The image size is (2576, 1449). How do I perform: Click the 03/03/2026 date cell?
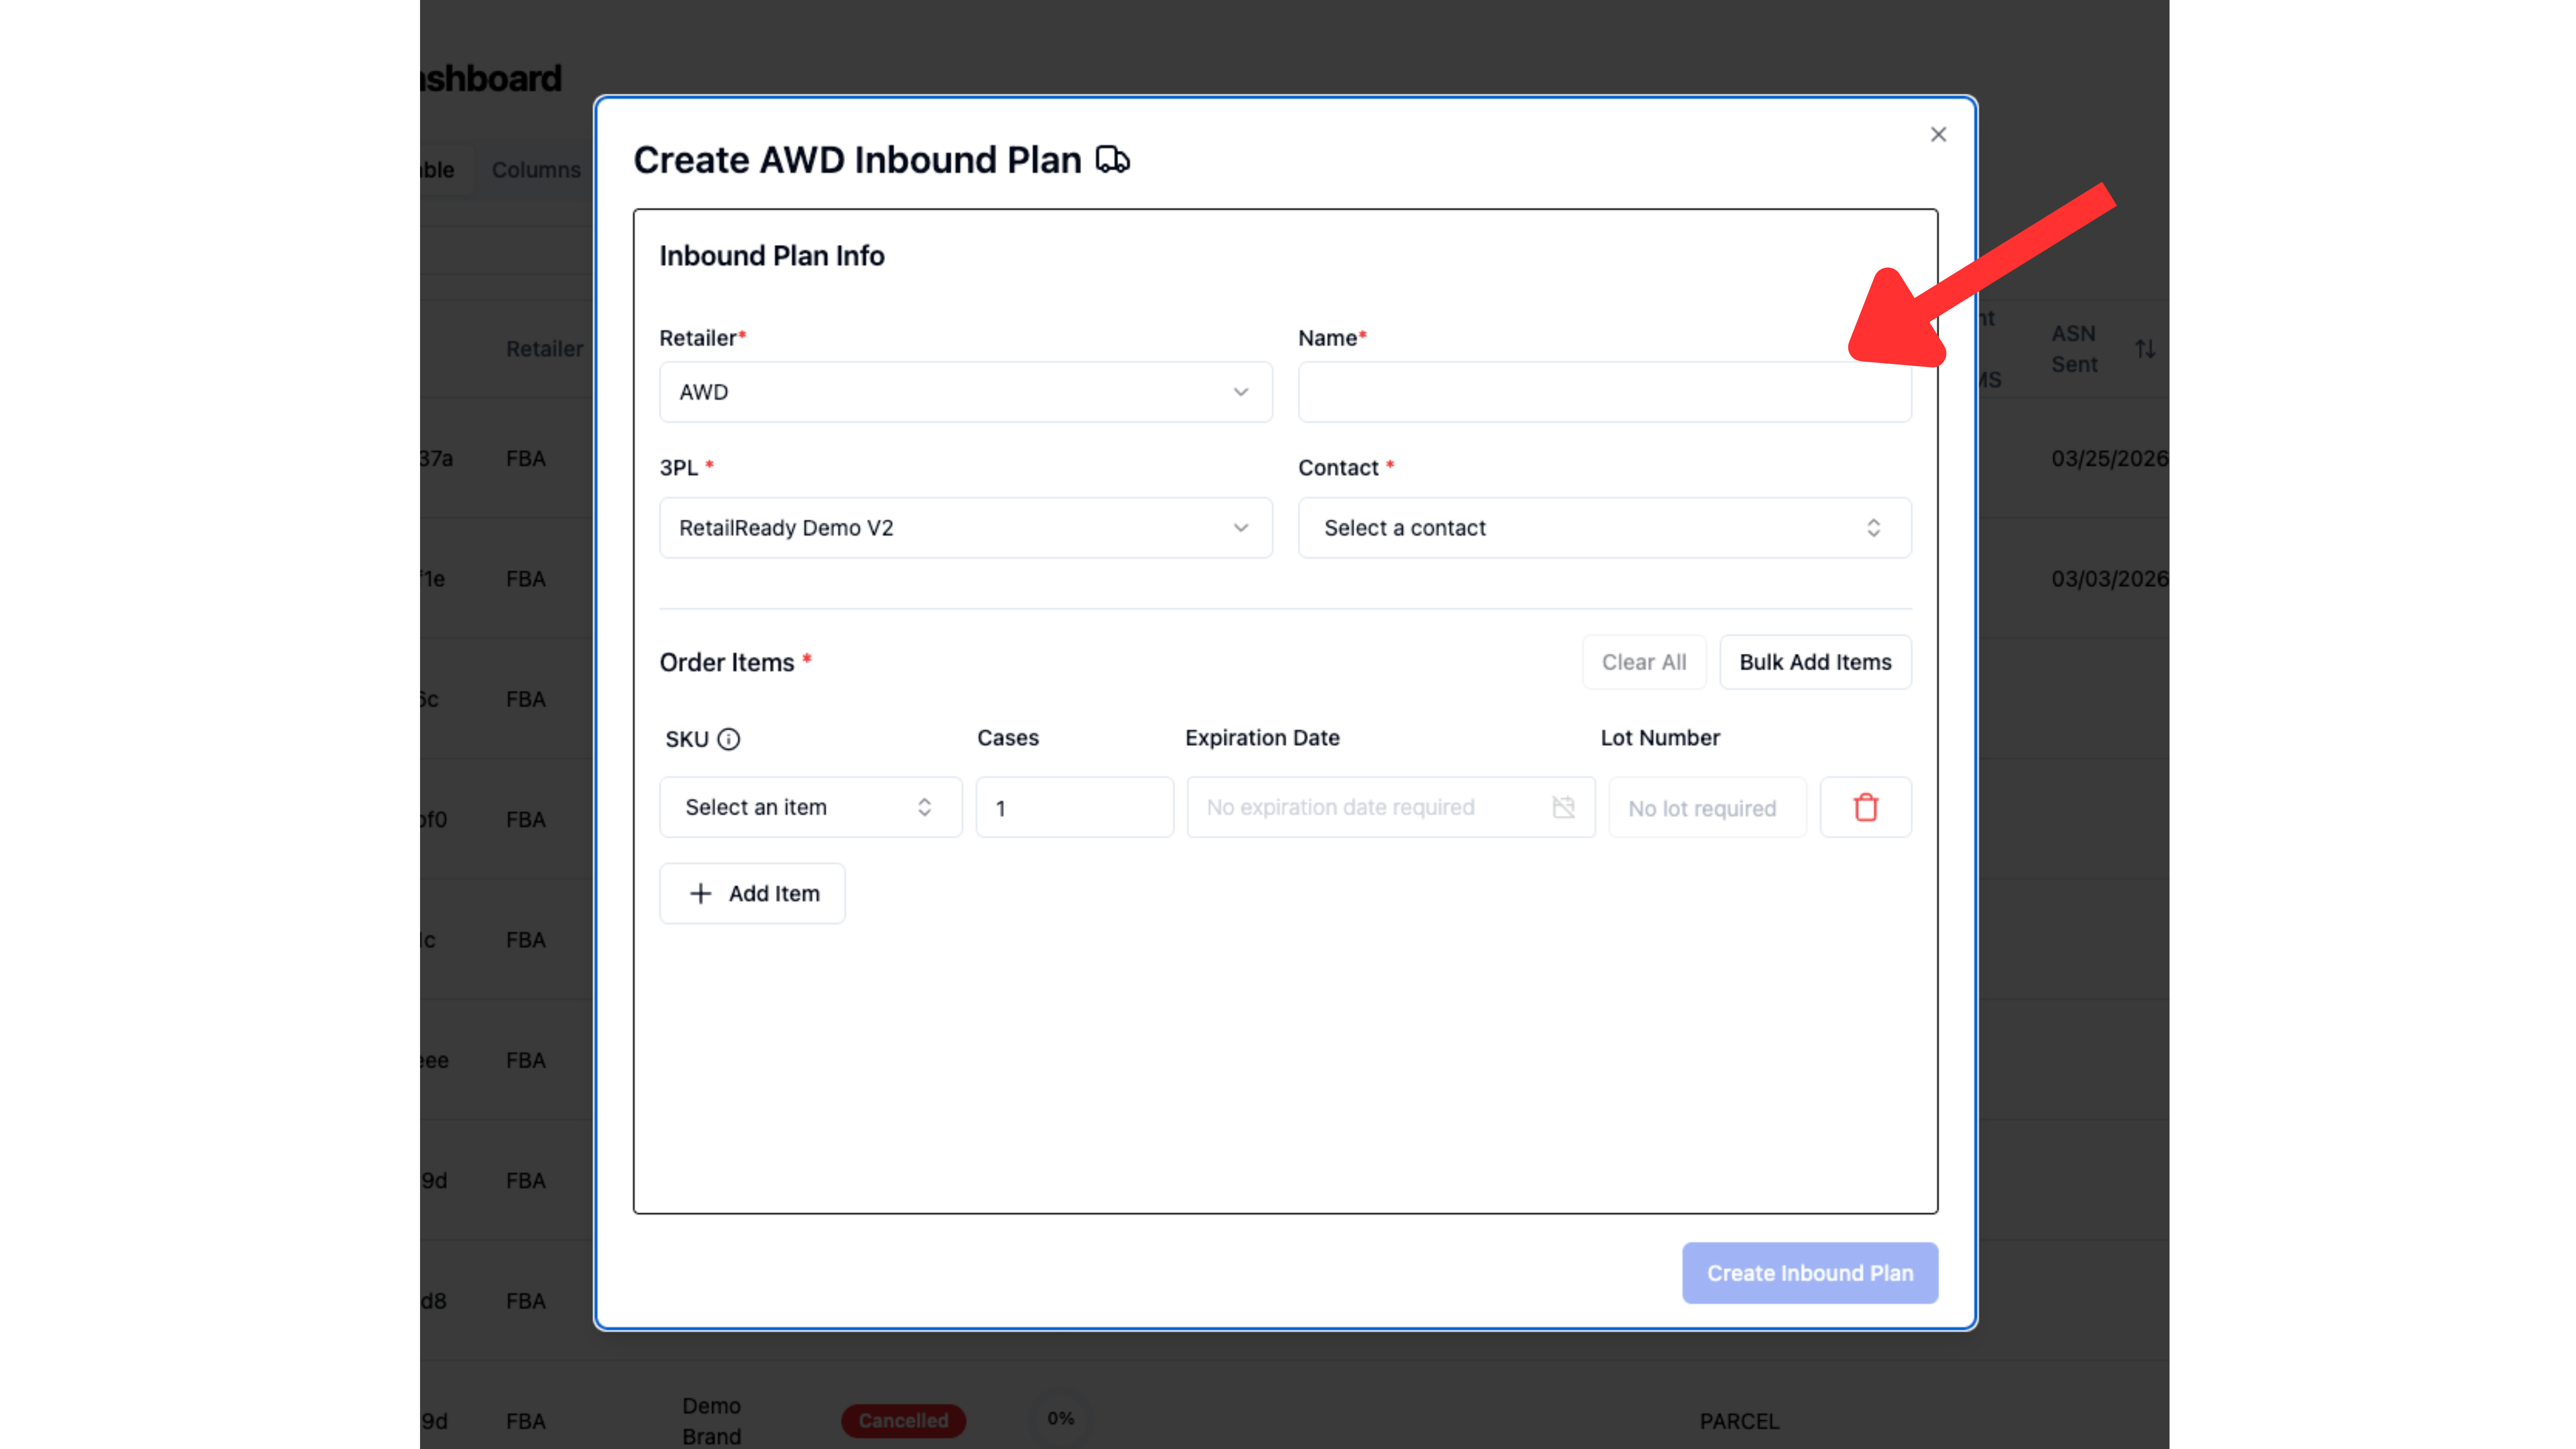click(x=2109, y=579)
